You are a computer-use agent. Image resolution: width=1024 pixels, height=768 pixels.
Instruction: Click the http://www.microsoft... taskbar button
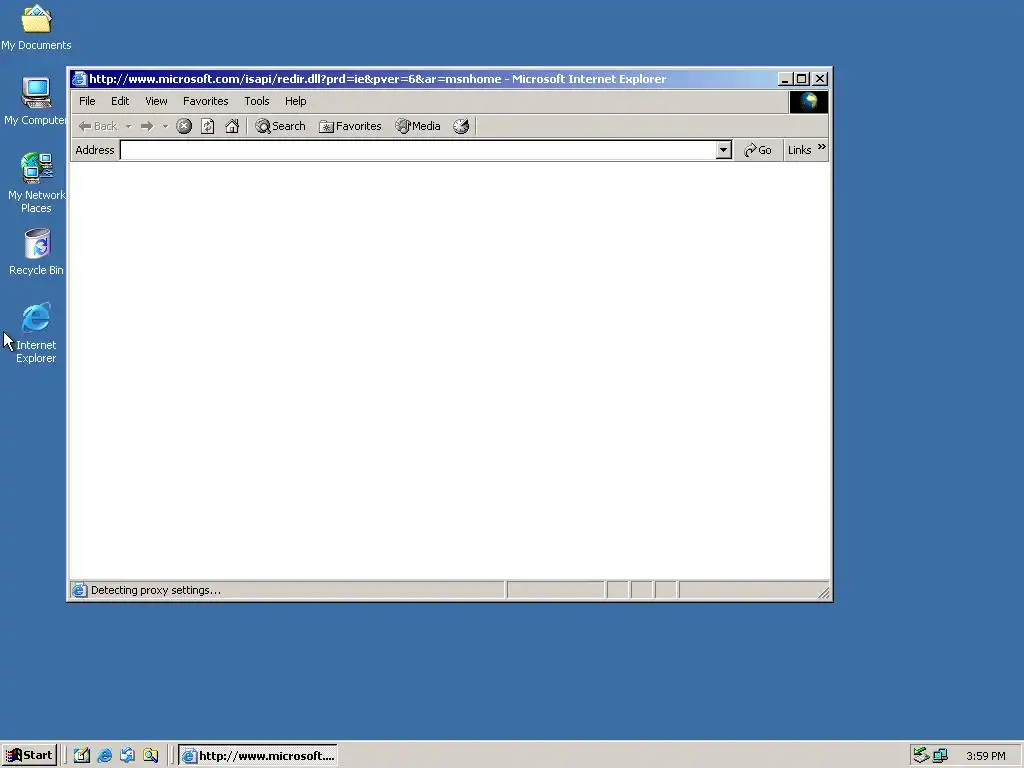258,756
